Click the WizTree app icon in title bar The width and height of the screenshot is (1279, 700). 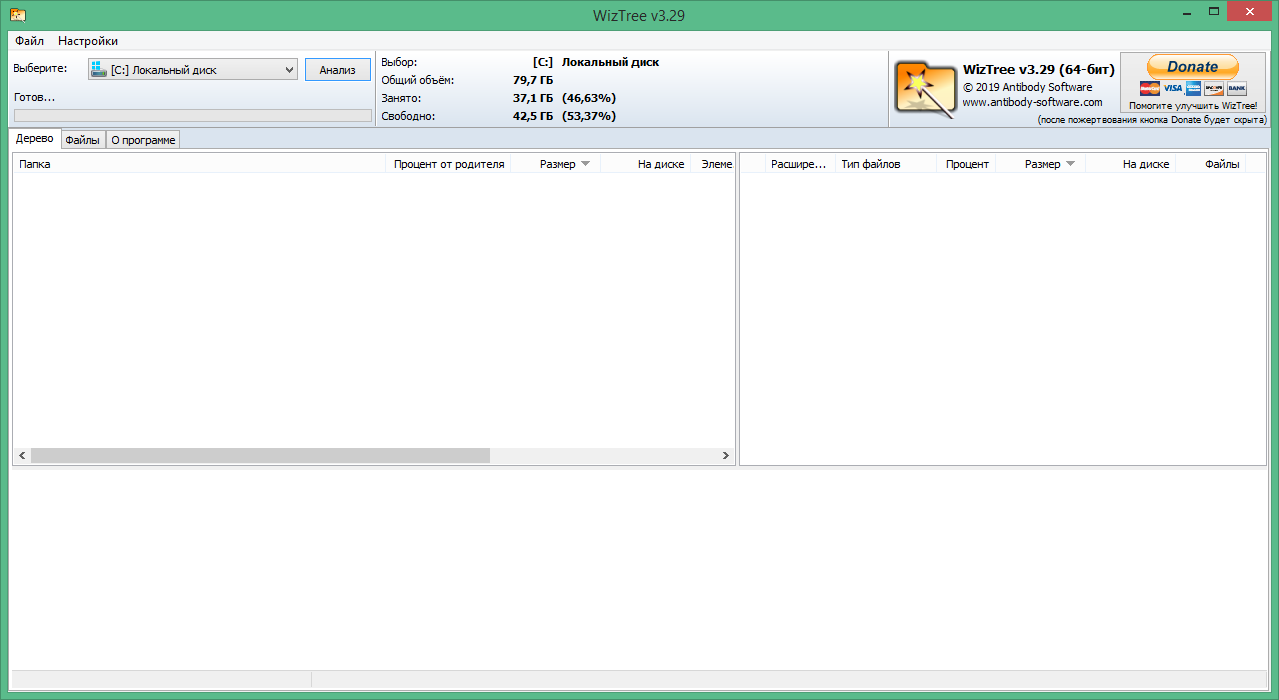[x=17, y=15]
